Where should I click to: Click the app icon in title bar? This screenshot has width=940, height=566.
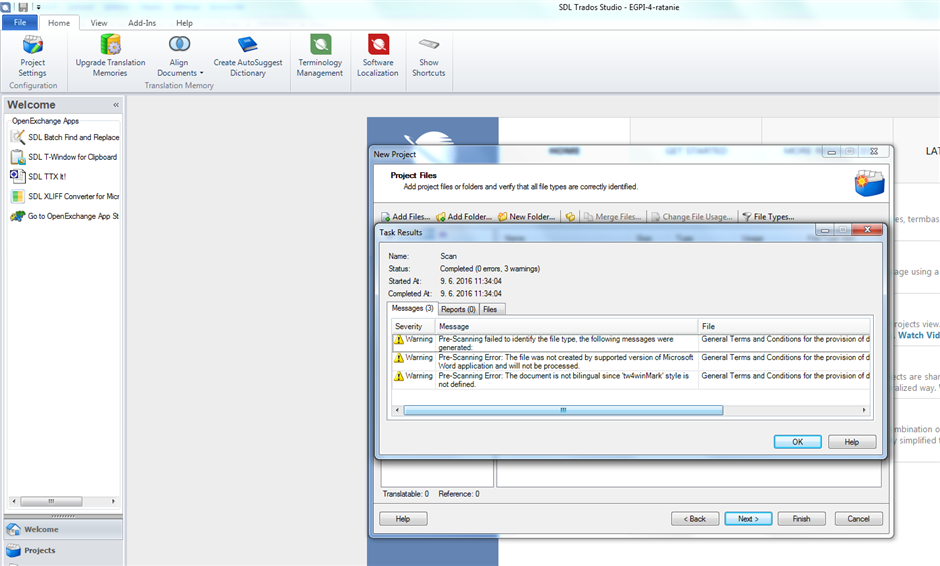6,7
